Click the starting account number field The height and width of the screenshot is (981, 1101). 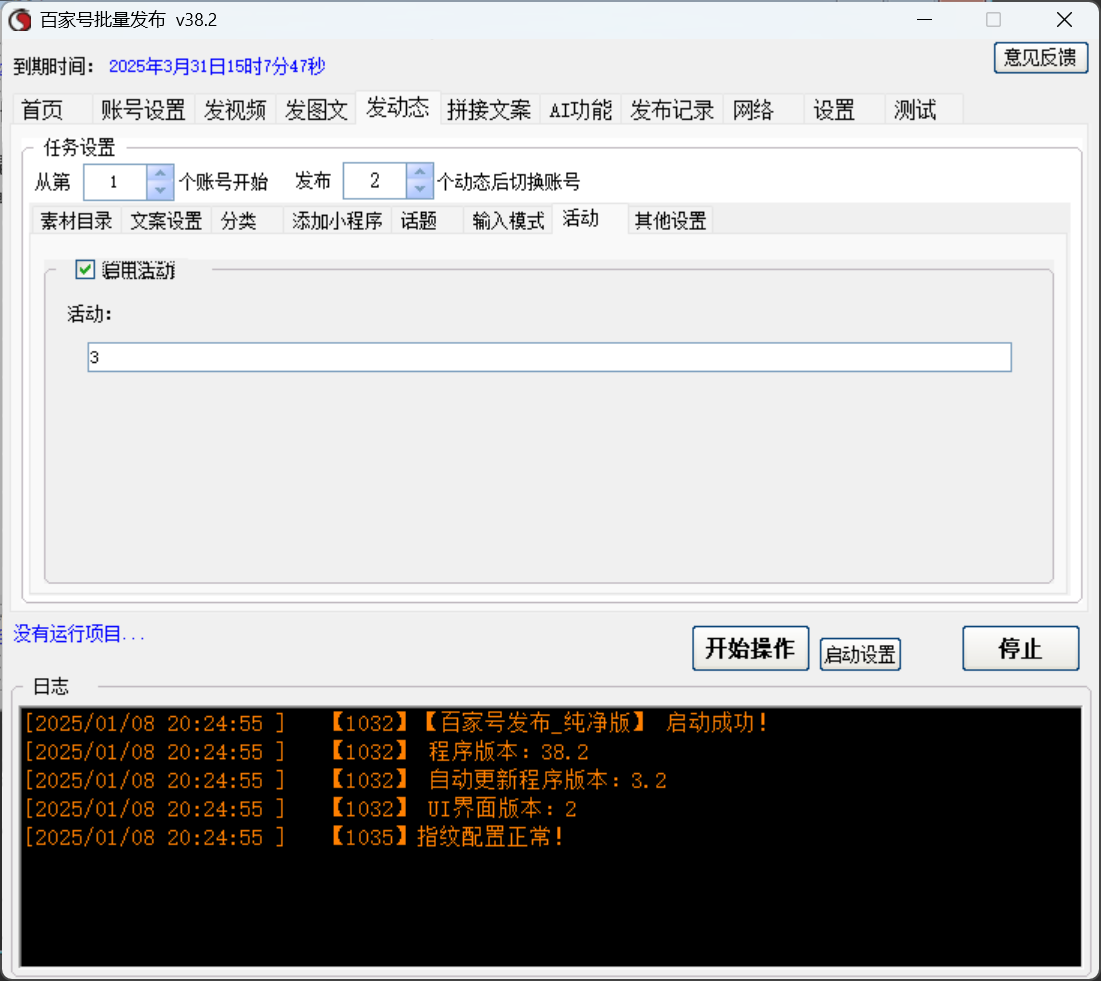pyautogui.click(x=115, y=182)
